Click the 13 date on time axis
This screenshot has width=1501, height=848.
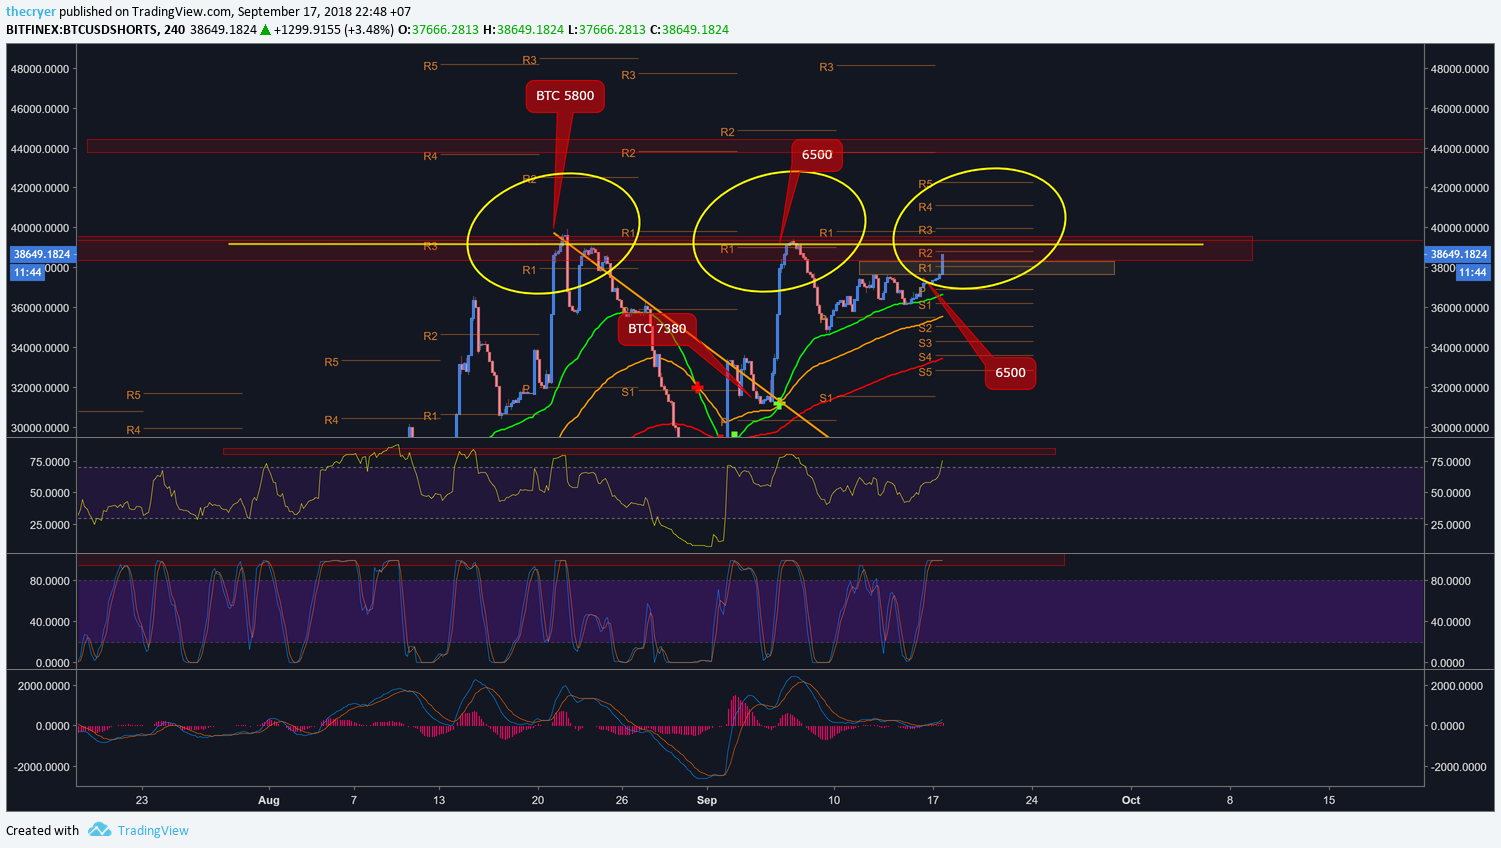click(x=439, y=800)
